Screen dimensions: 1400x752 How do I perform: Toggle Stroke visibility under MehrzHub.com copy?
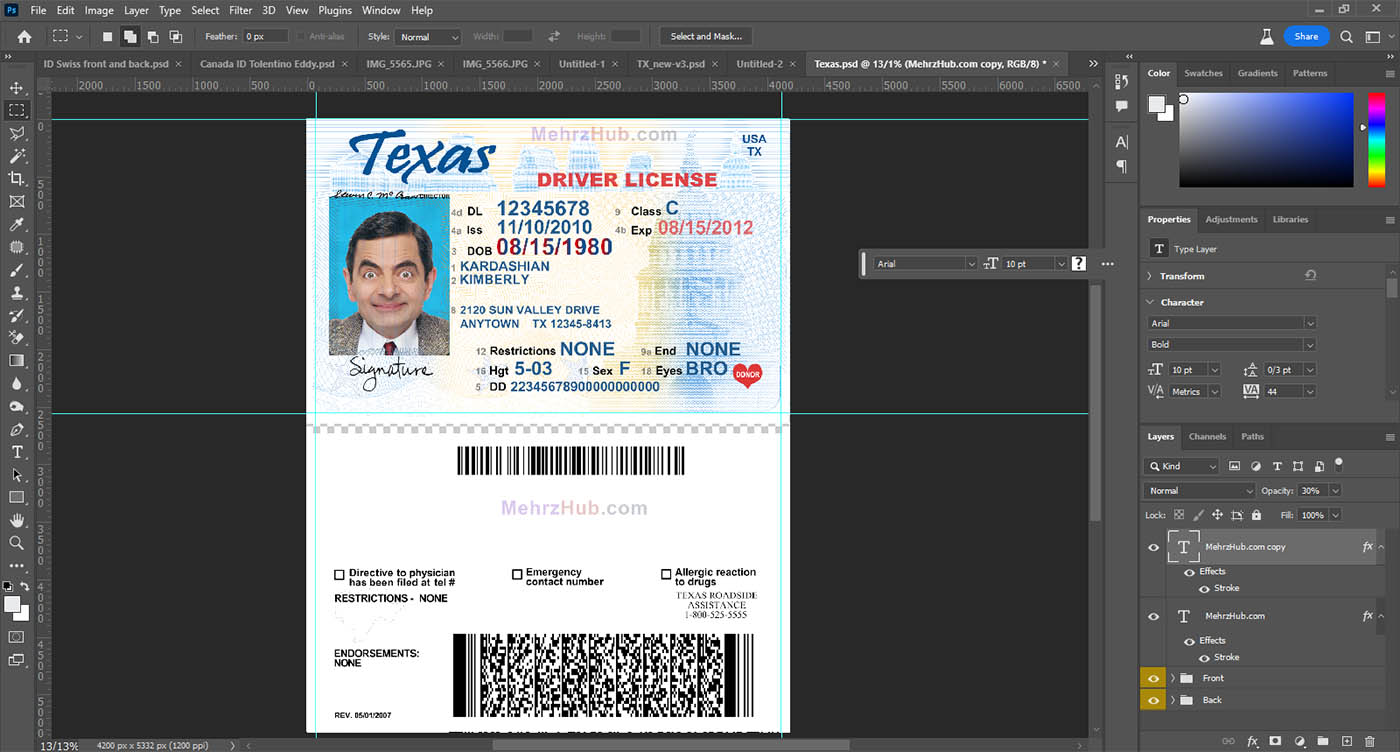point(1204,588)
